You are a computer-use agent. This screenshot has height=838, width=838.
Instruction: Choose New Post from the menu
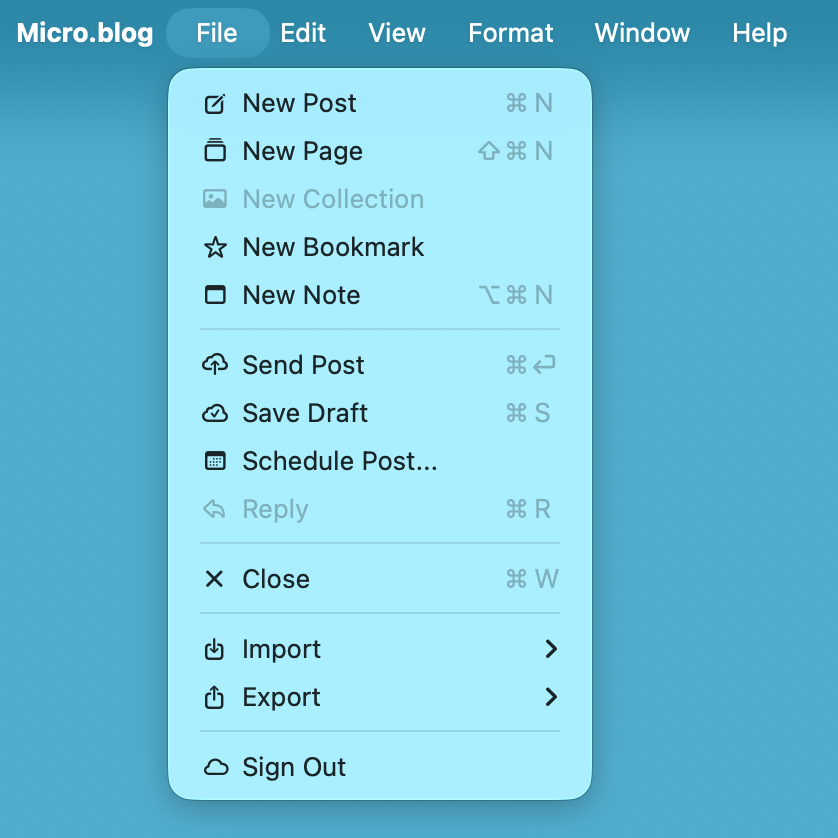(380, 103)
